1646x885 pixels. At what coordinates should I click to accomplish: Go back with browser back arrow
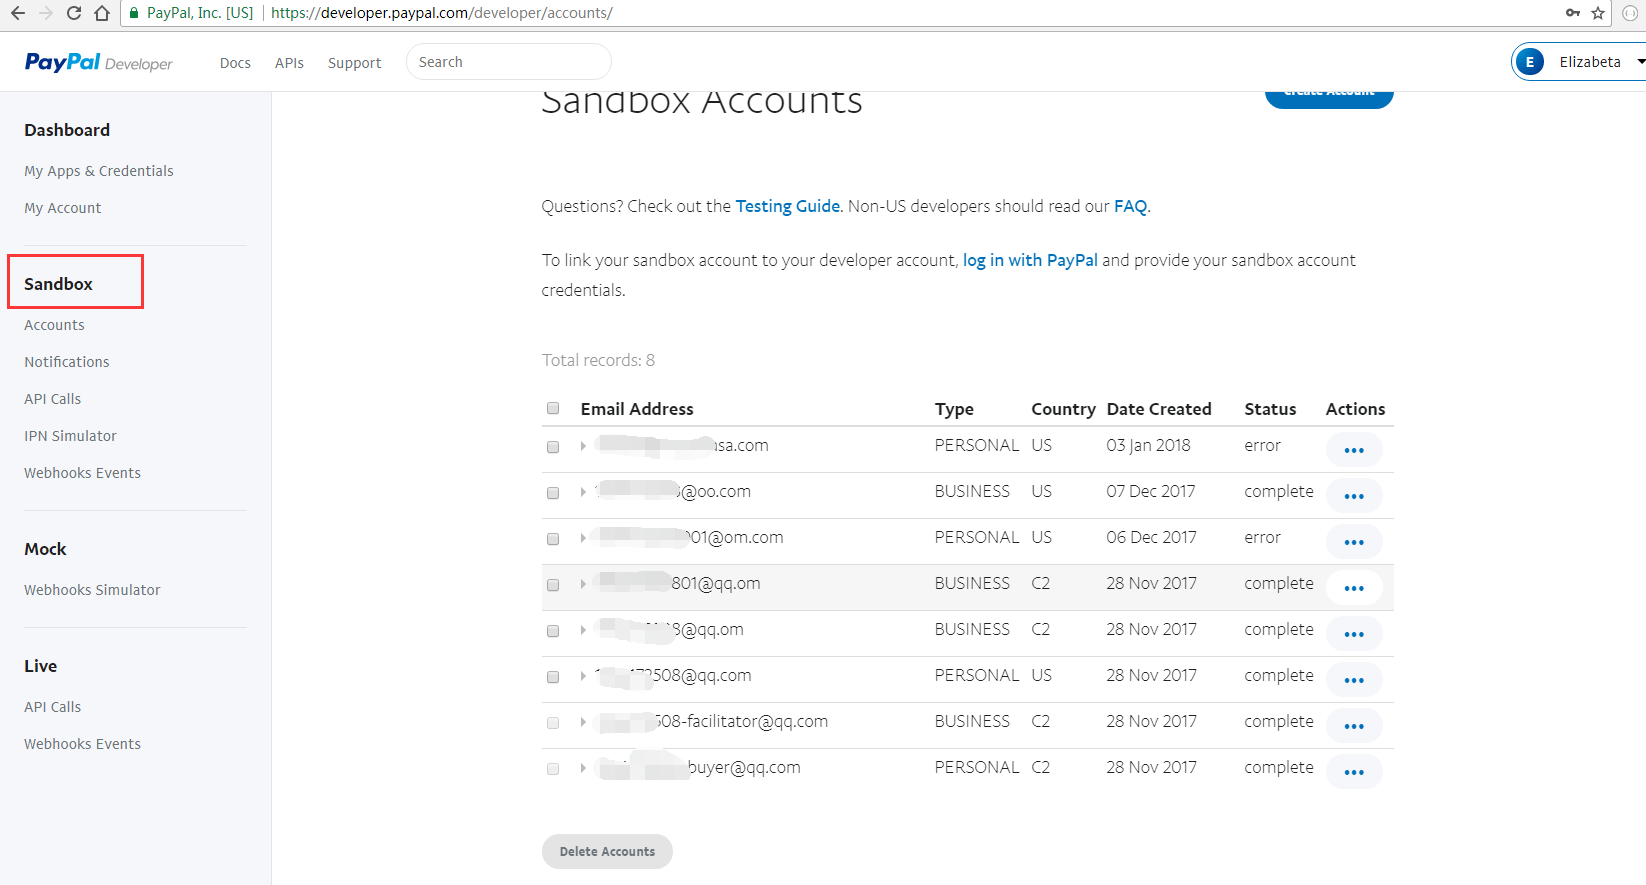pyautogui.click(x=17, y=13)
